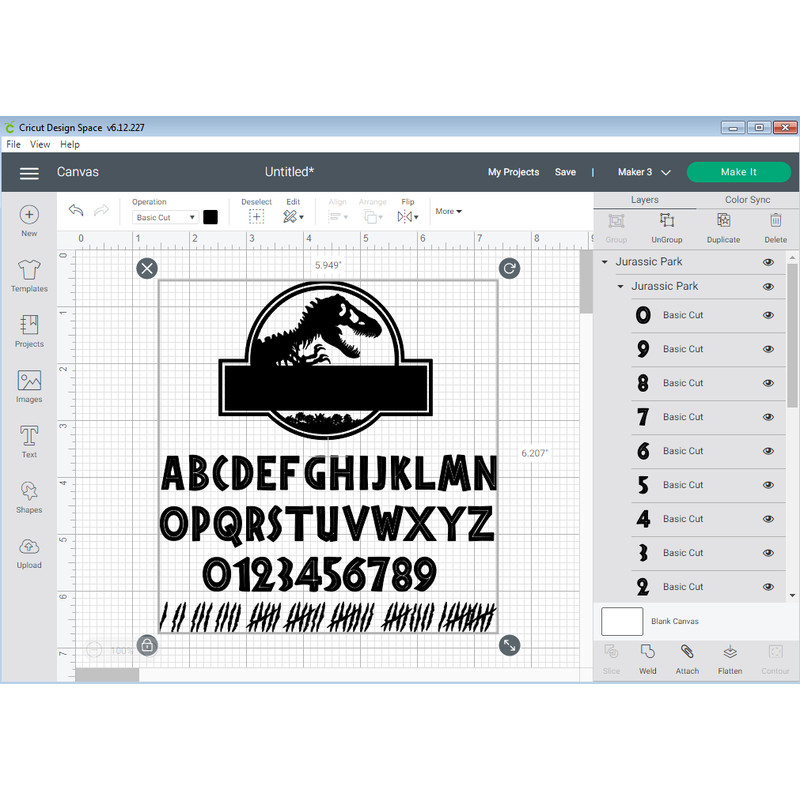
Task: Open the Maker 3 machine selector
Action: (x=640, y=172)
